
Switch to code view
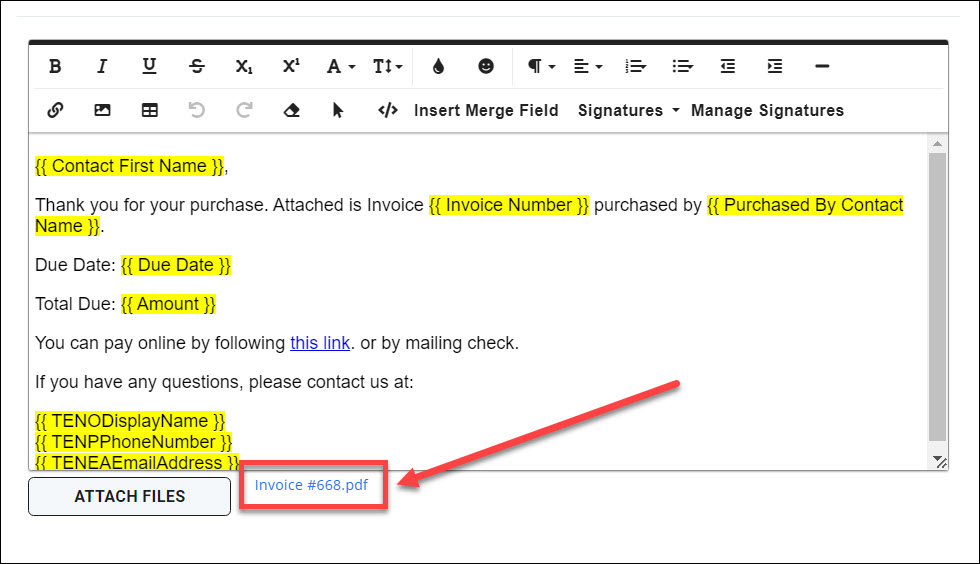pyautogui.click(x=388, y=111)
